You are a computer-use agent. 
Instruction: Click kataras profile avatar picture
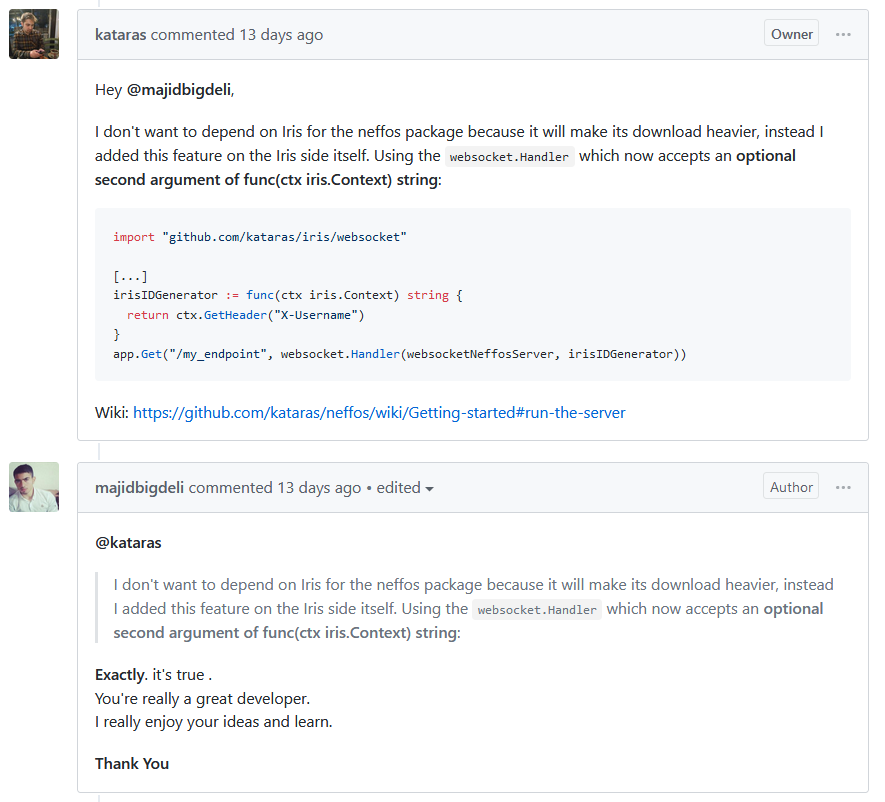click(x=34, y=34)
